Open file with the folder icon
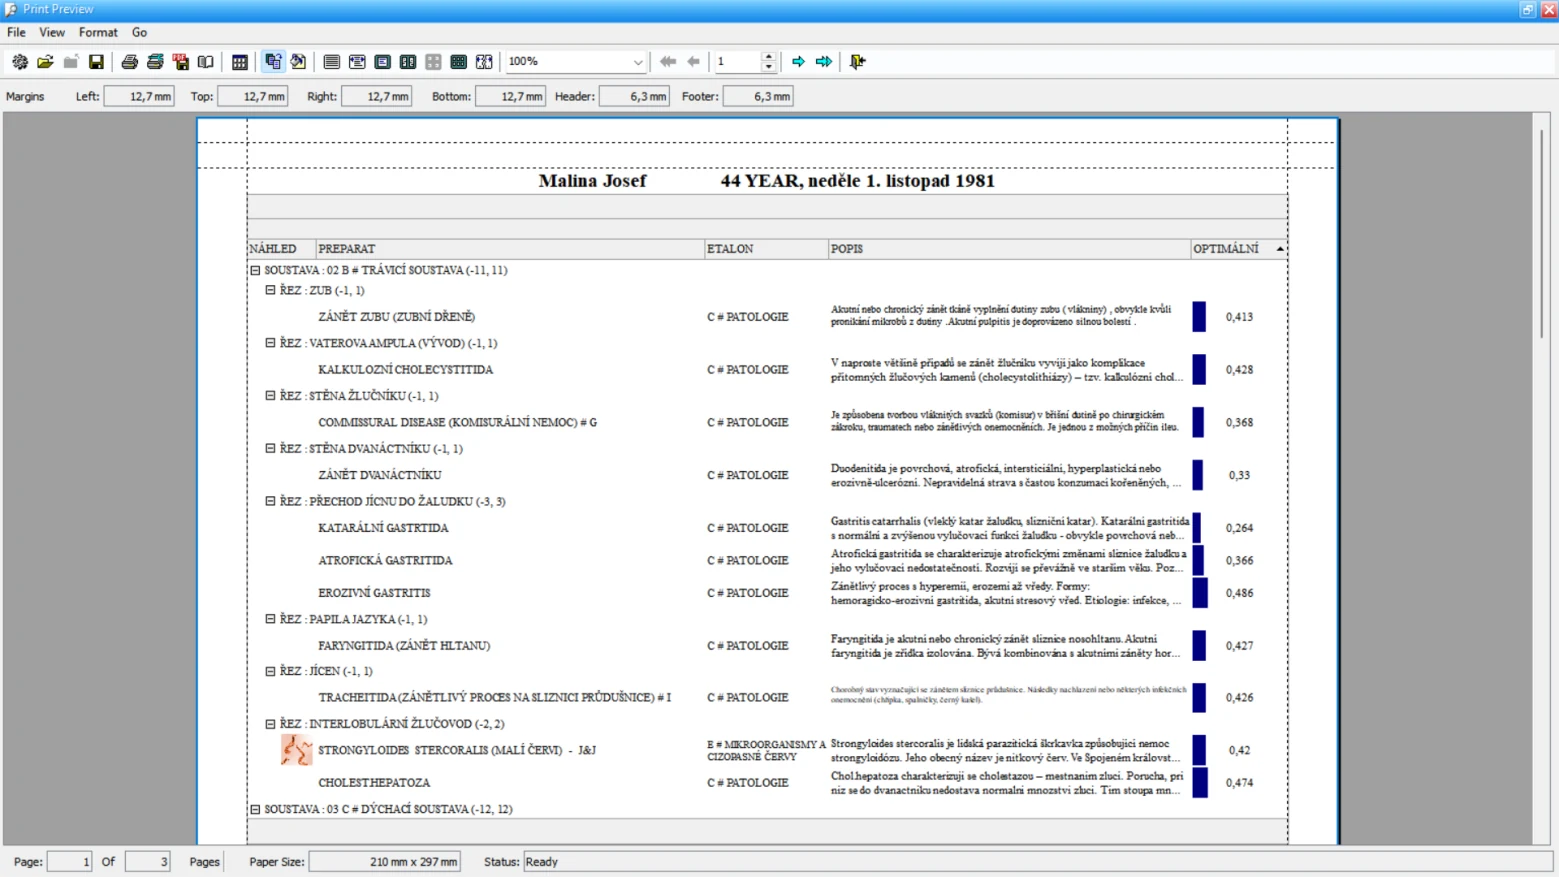Viewport: 1559px width, 877px height. pos(45,62)
